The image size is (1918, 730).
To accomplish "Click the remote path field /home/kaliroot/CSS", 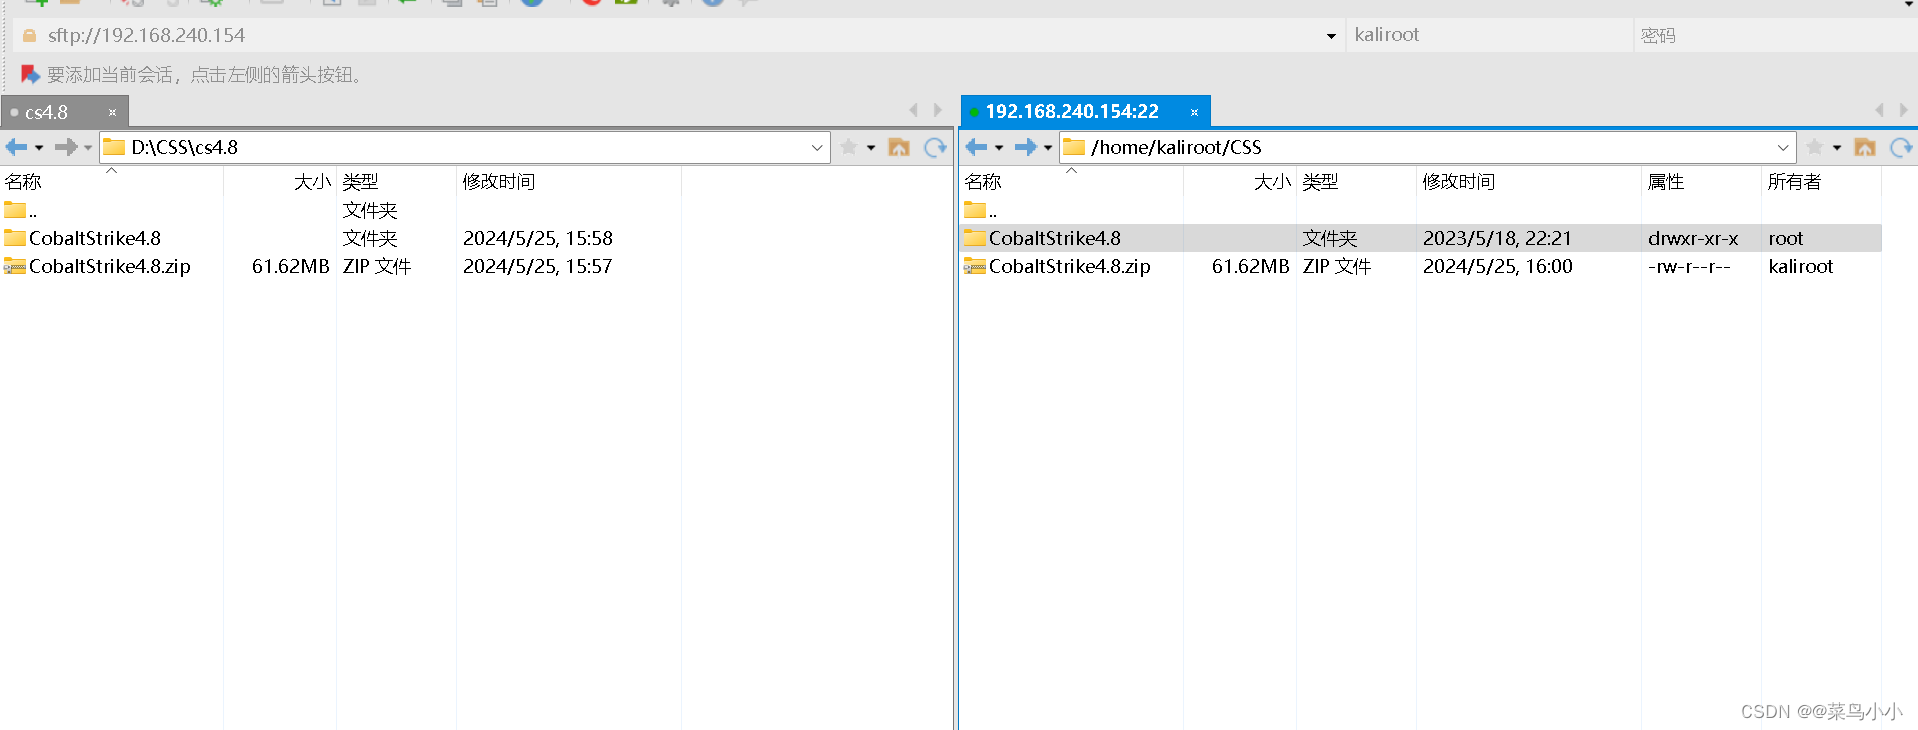I will tap(1428, 148).
